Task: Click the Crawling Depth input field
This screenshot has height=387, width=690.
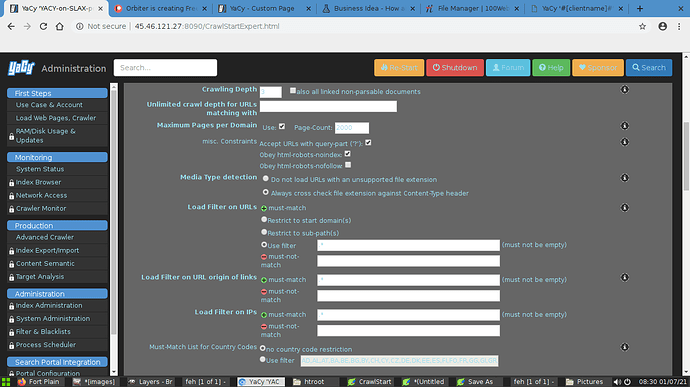Action: click(271, 92)
